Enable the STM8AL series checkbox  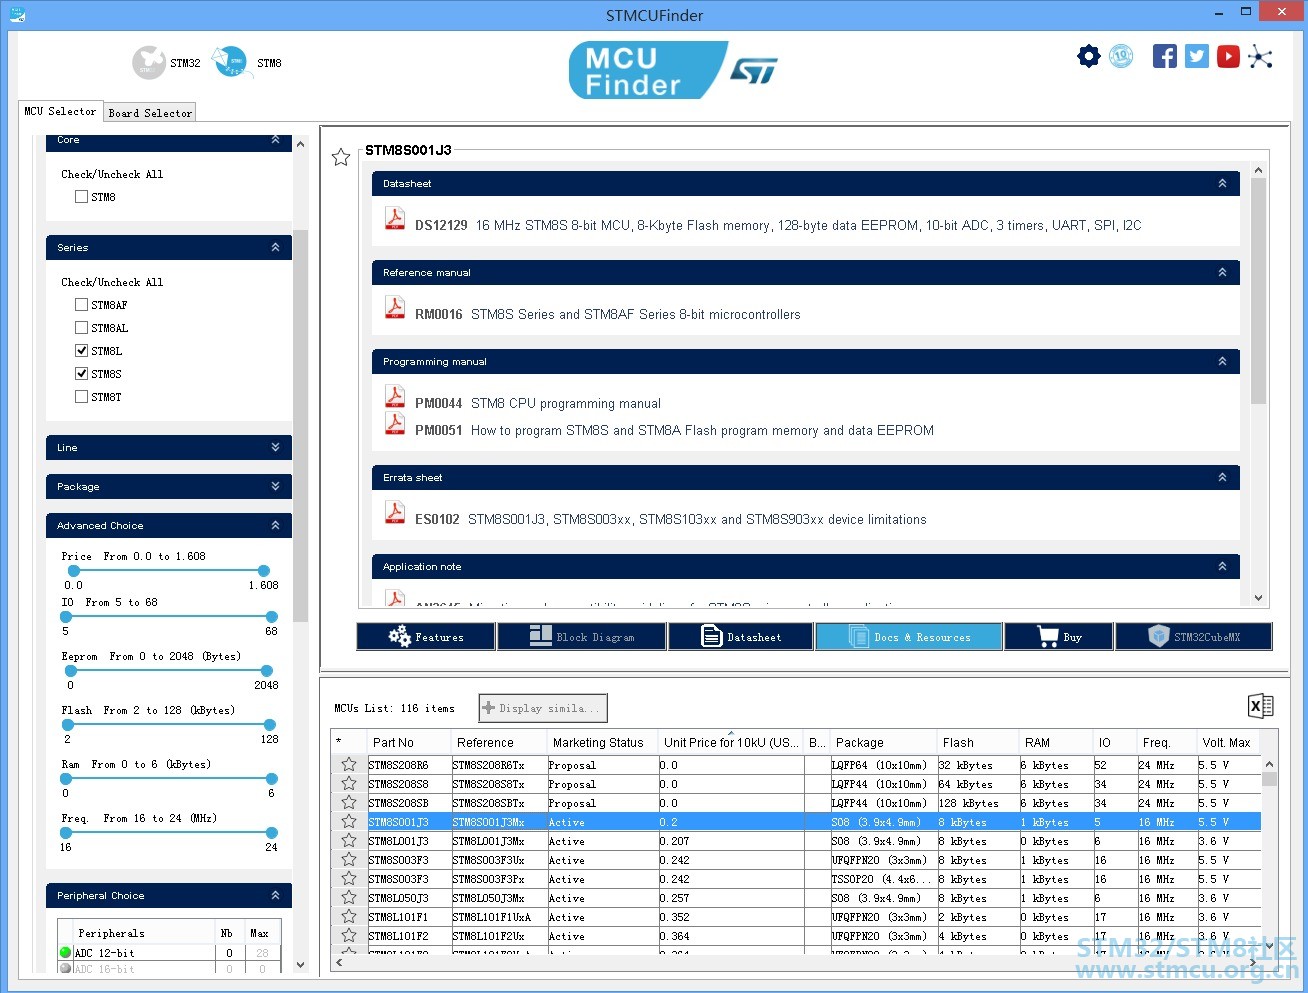(81, 328)
